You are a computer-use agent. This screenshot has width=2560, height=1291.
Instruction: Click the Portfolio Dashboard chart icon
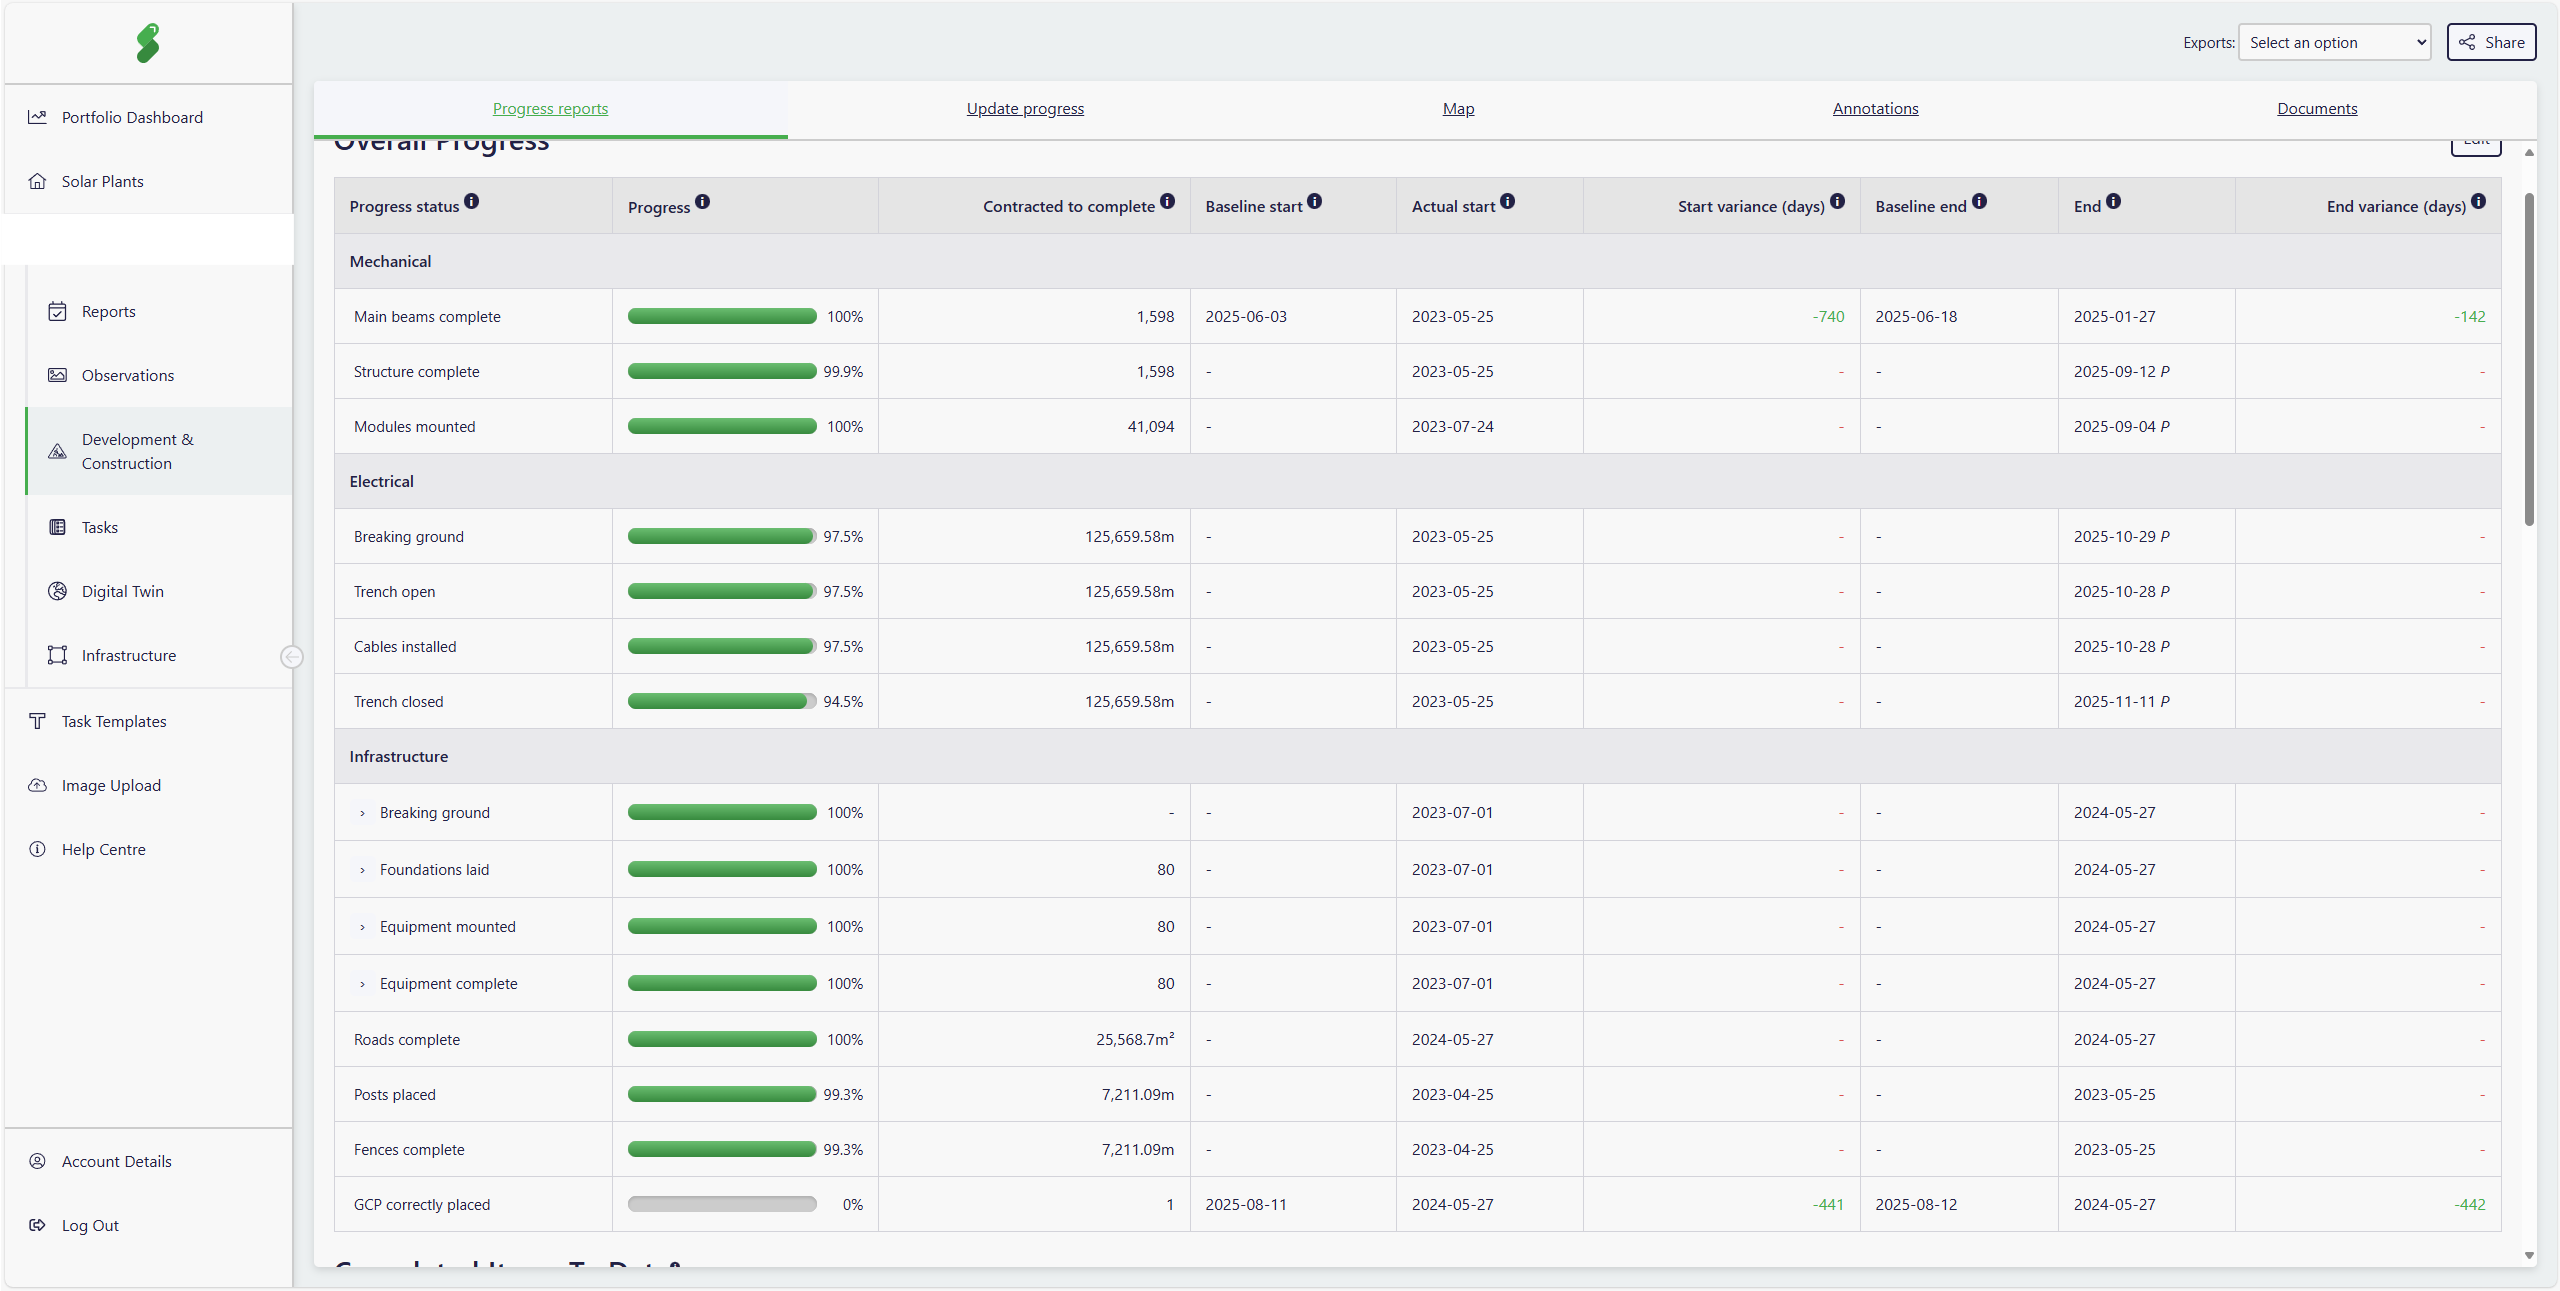[37, 117]
